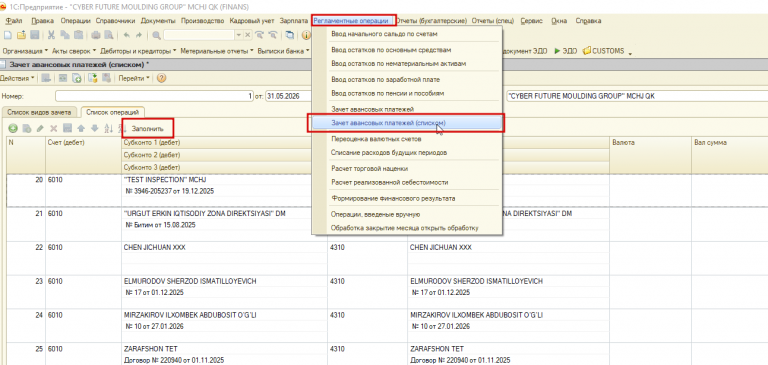The image size is (768, 365).
Task: Switch to Список операций tab
Action: [x=113, y=112]
